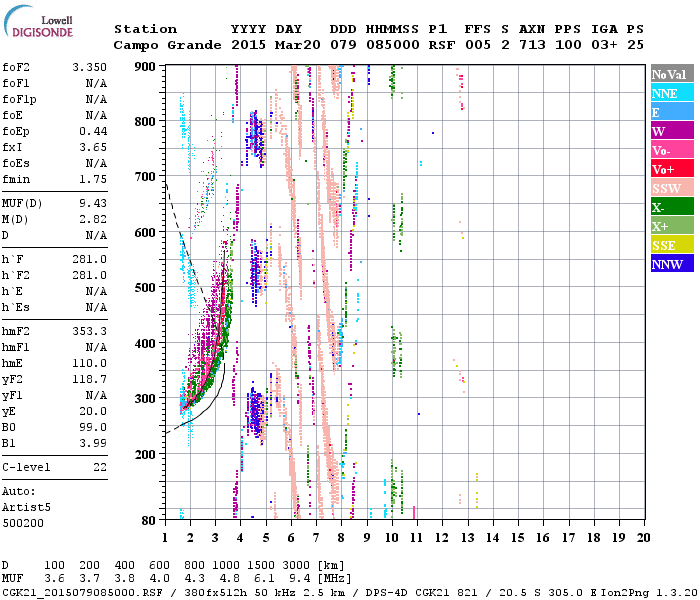Click the h`Es N/A value
The width and height of the screenshot is (700, 600).
point(96,308)
